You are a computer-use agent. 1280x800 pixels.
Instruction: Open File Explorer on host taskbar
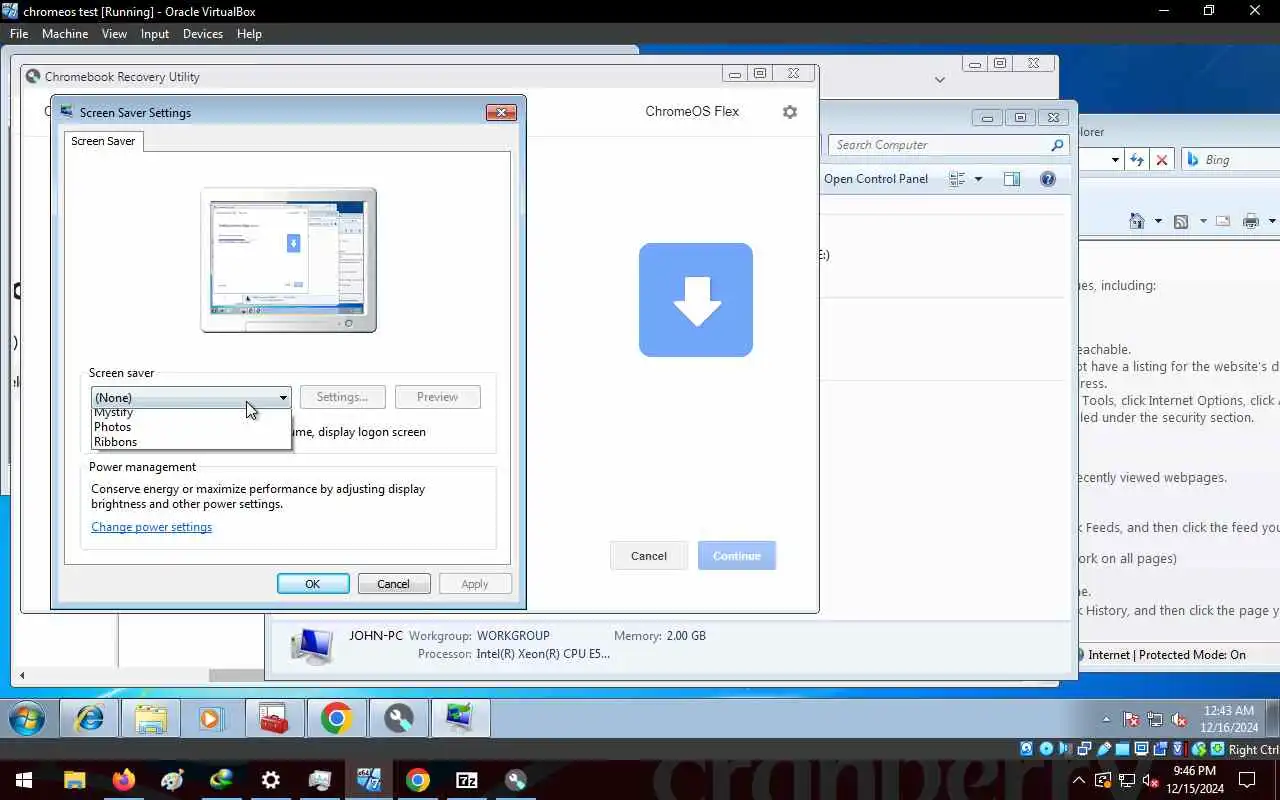tap(75, 780)
